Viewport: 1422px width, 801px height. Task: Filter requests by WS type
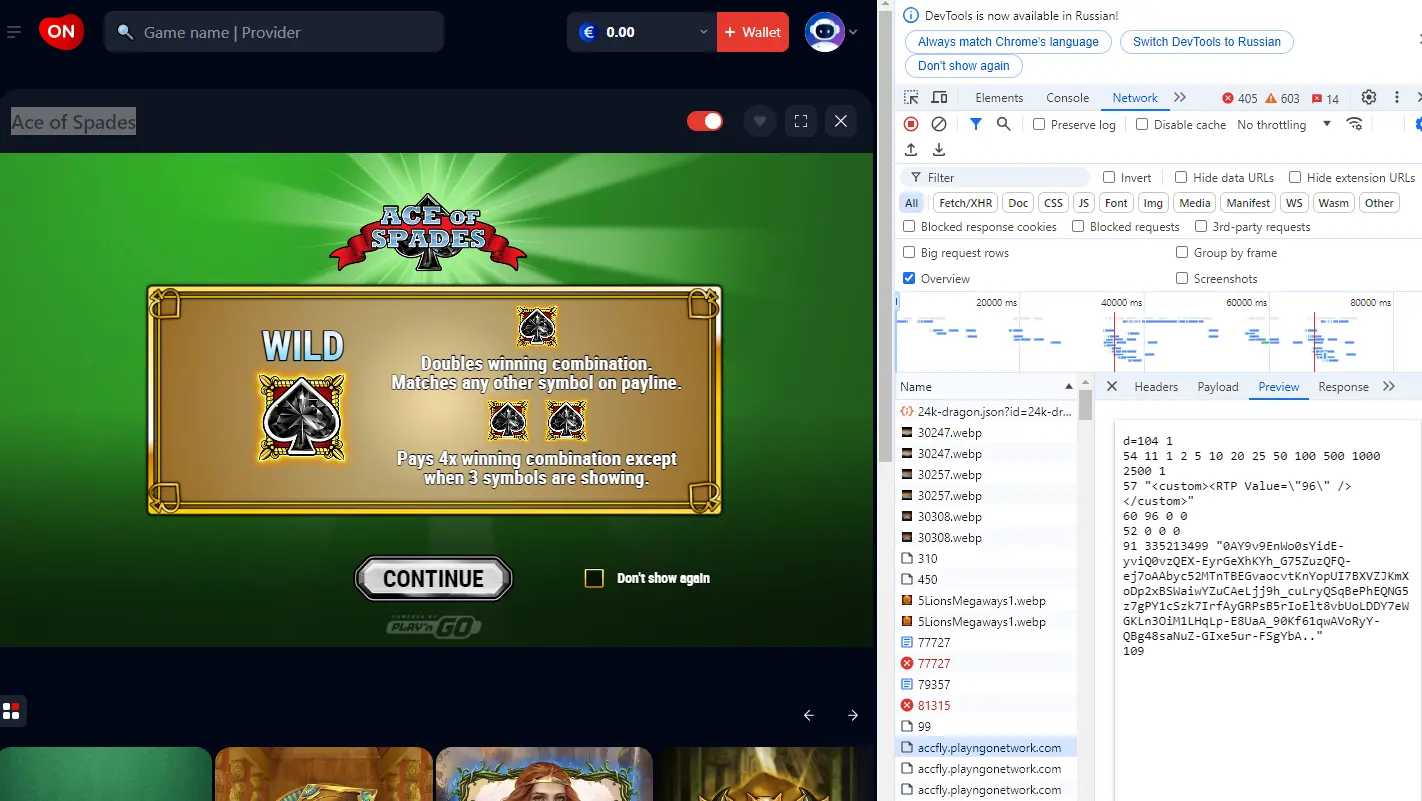1294,203
